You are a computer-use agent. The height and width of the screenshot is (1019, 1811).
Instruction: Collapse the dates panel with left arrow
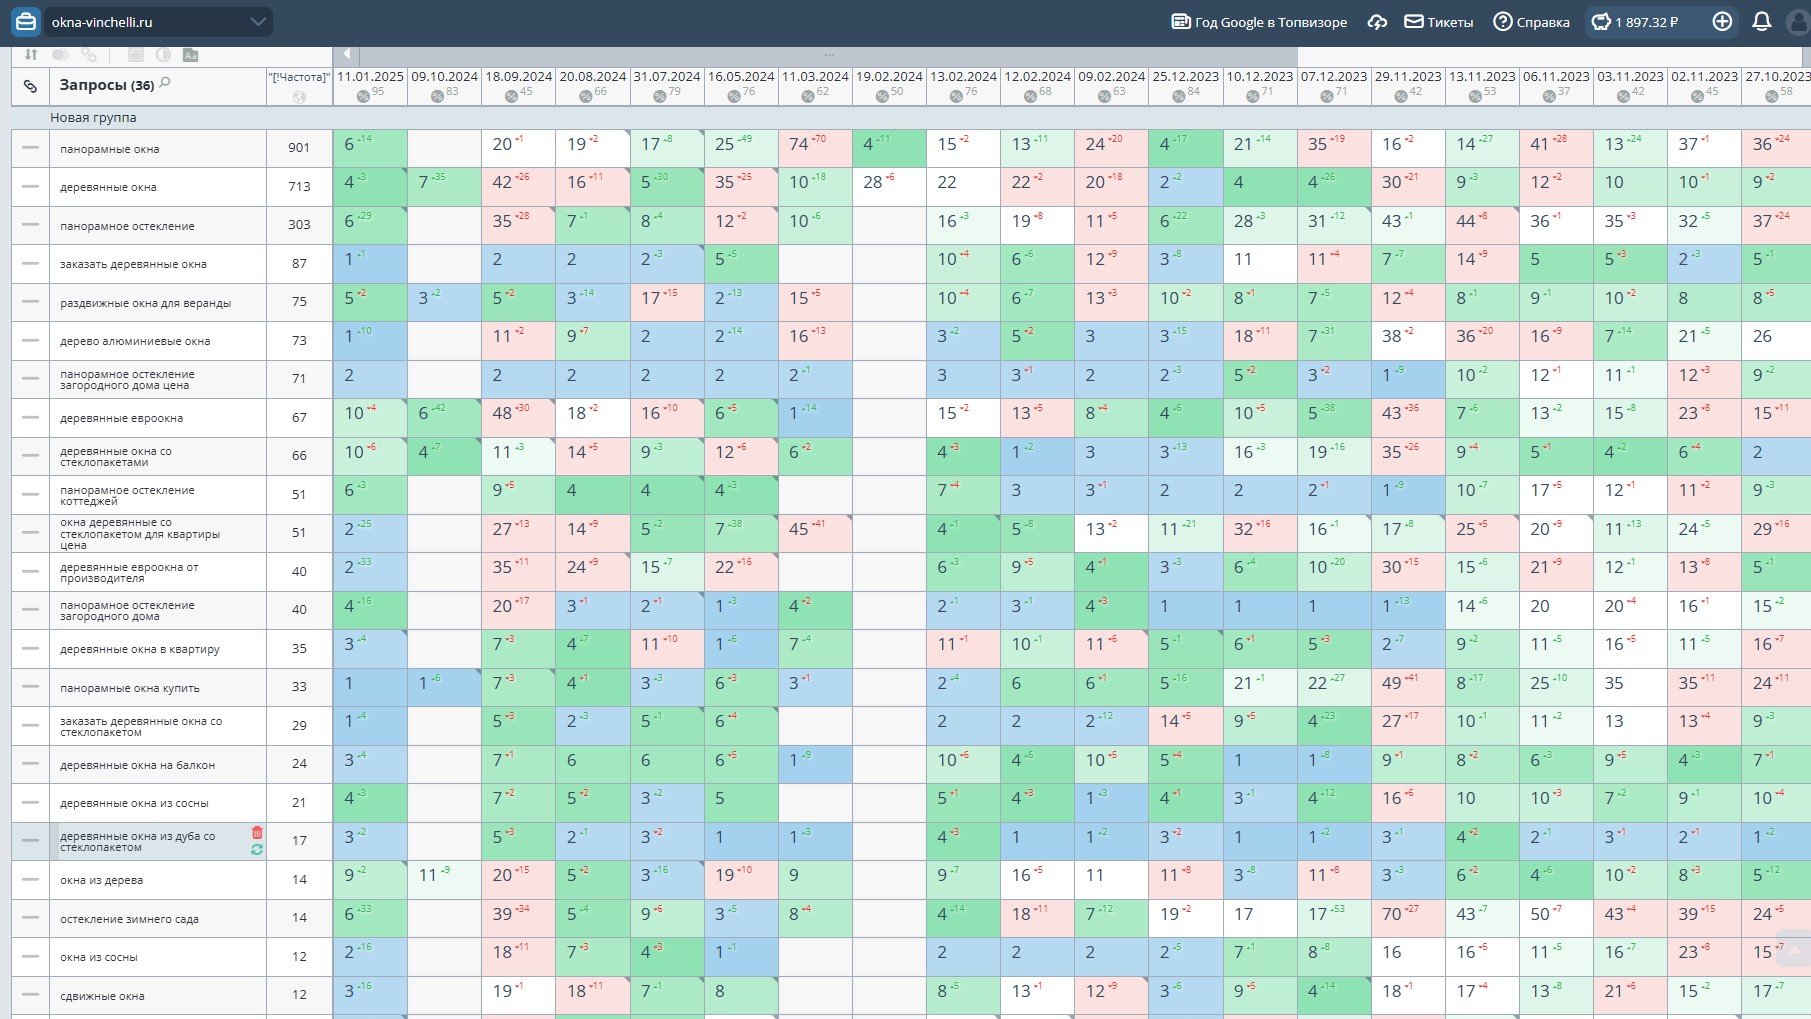(x=346, y=55)
